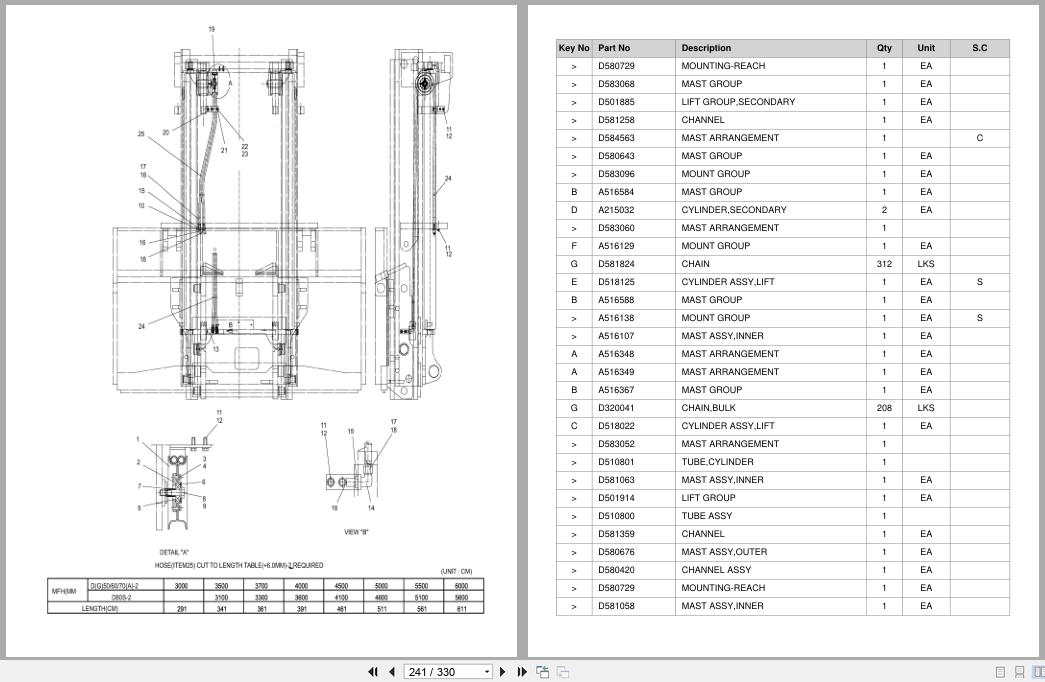
Task: Go to the first page
Action: click(373, 672)
